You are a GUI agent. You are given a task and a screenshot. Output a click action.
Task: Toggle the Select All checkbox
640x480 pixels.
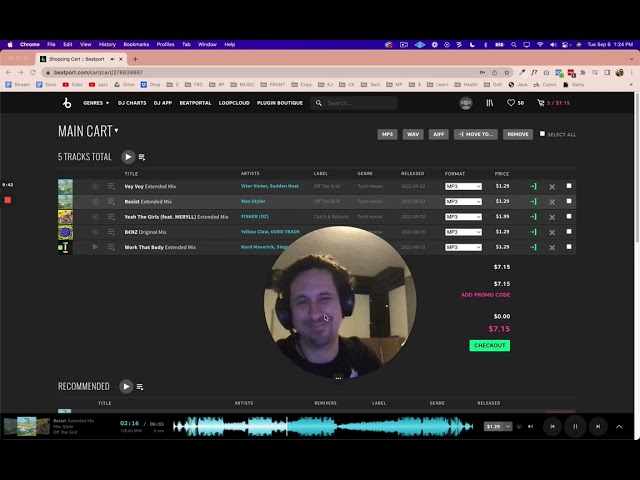(x=542, y=133)
